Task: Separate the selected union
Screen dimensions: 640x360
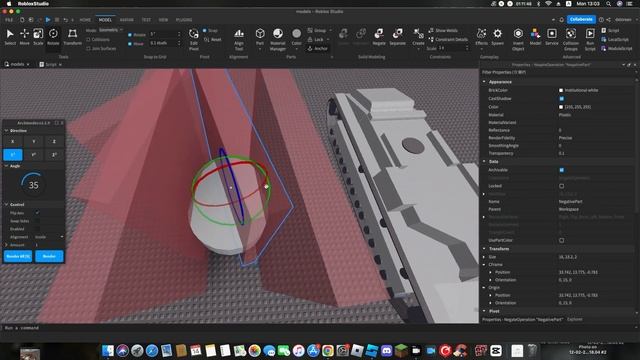Action: point(397,37)
